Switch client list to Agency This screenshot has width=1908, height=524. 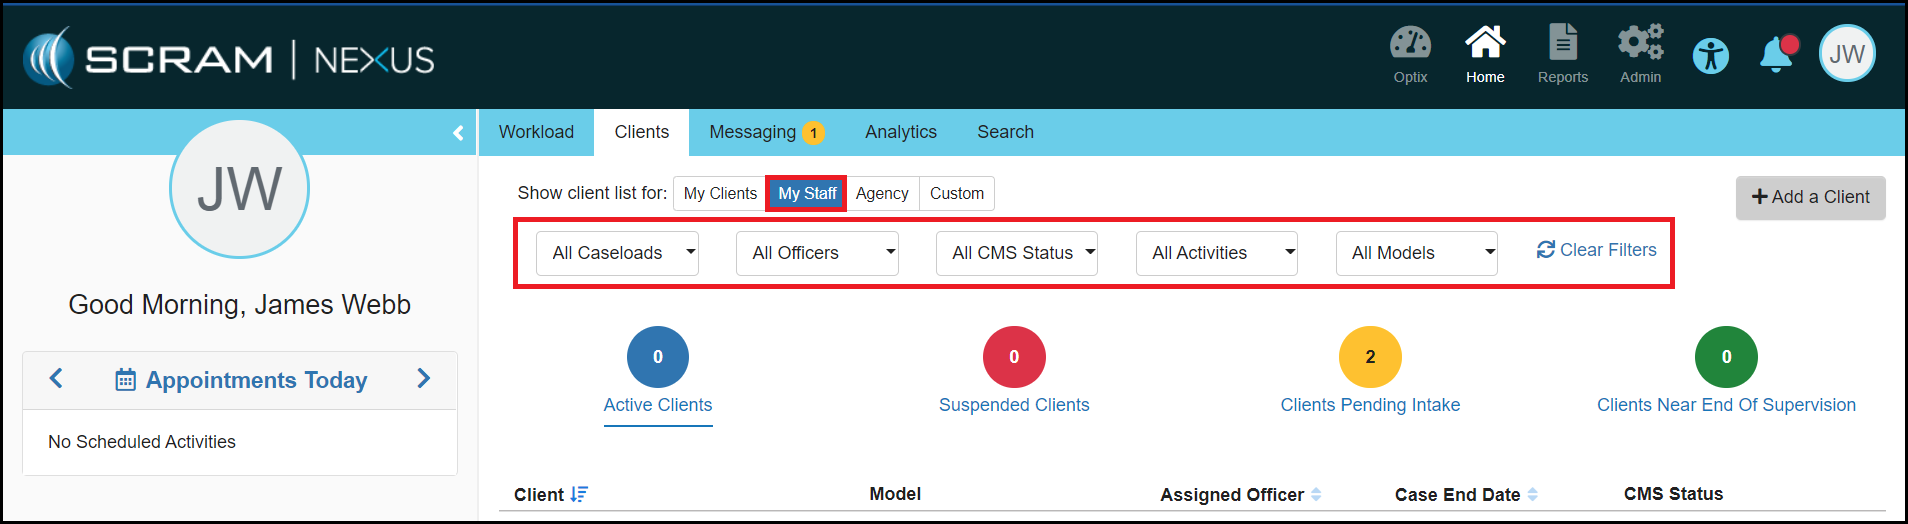882,194
